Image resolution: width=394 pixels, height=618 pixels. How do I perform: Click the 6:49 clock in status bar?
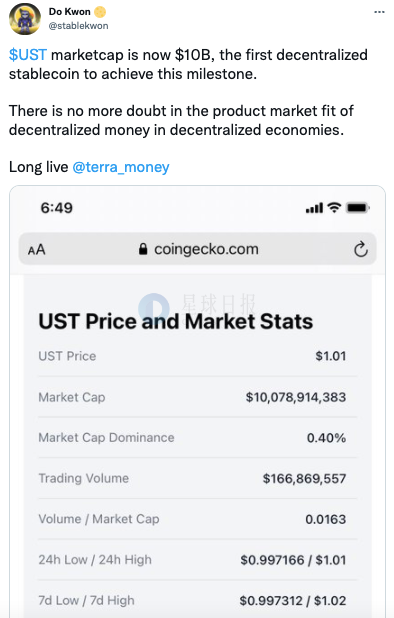tap(57, 208)
